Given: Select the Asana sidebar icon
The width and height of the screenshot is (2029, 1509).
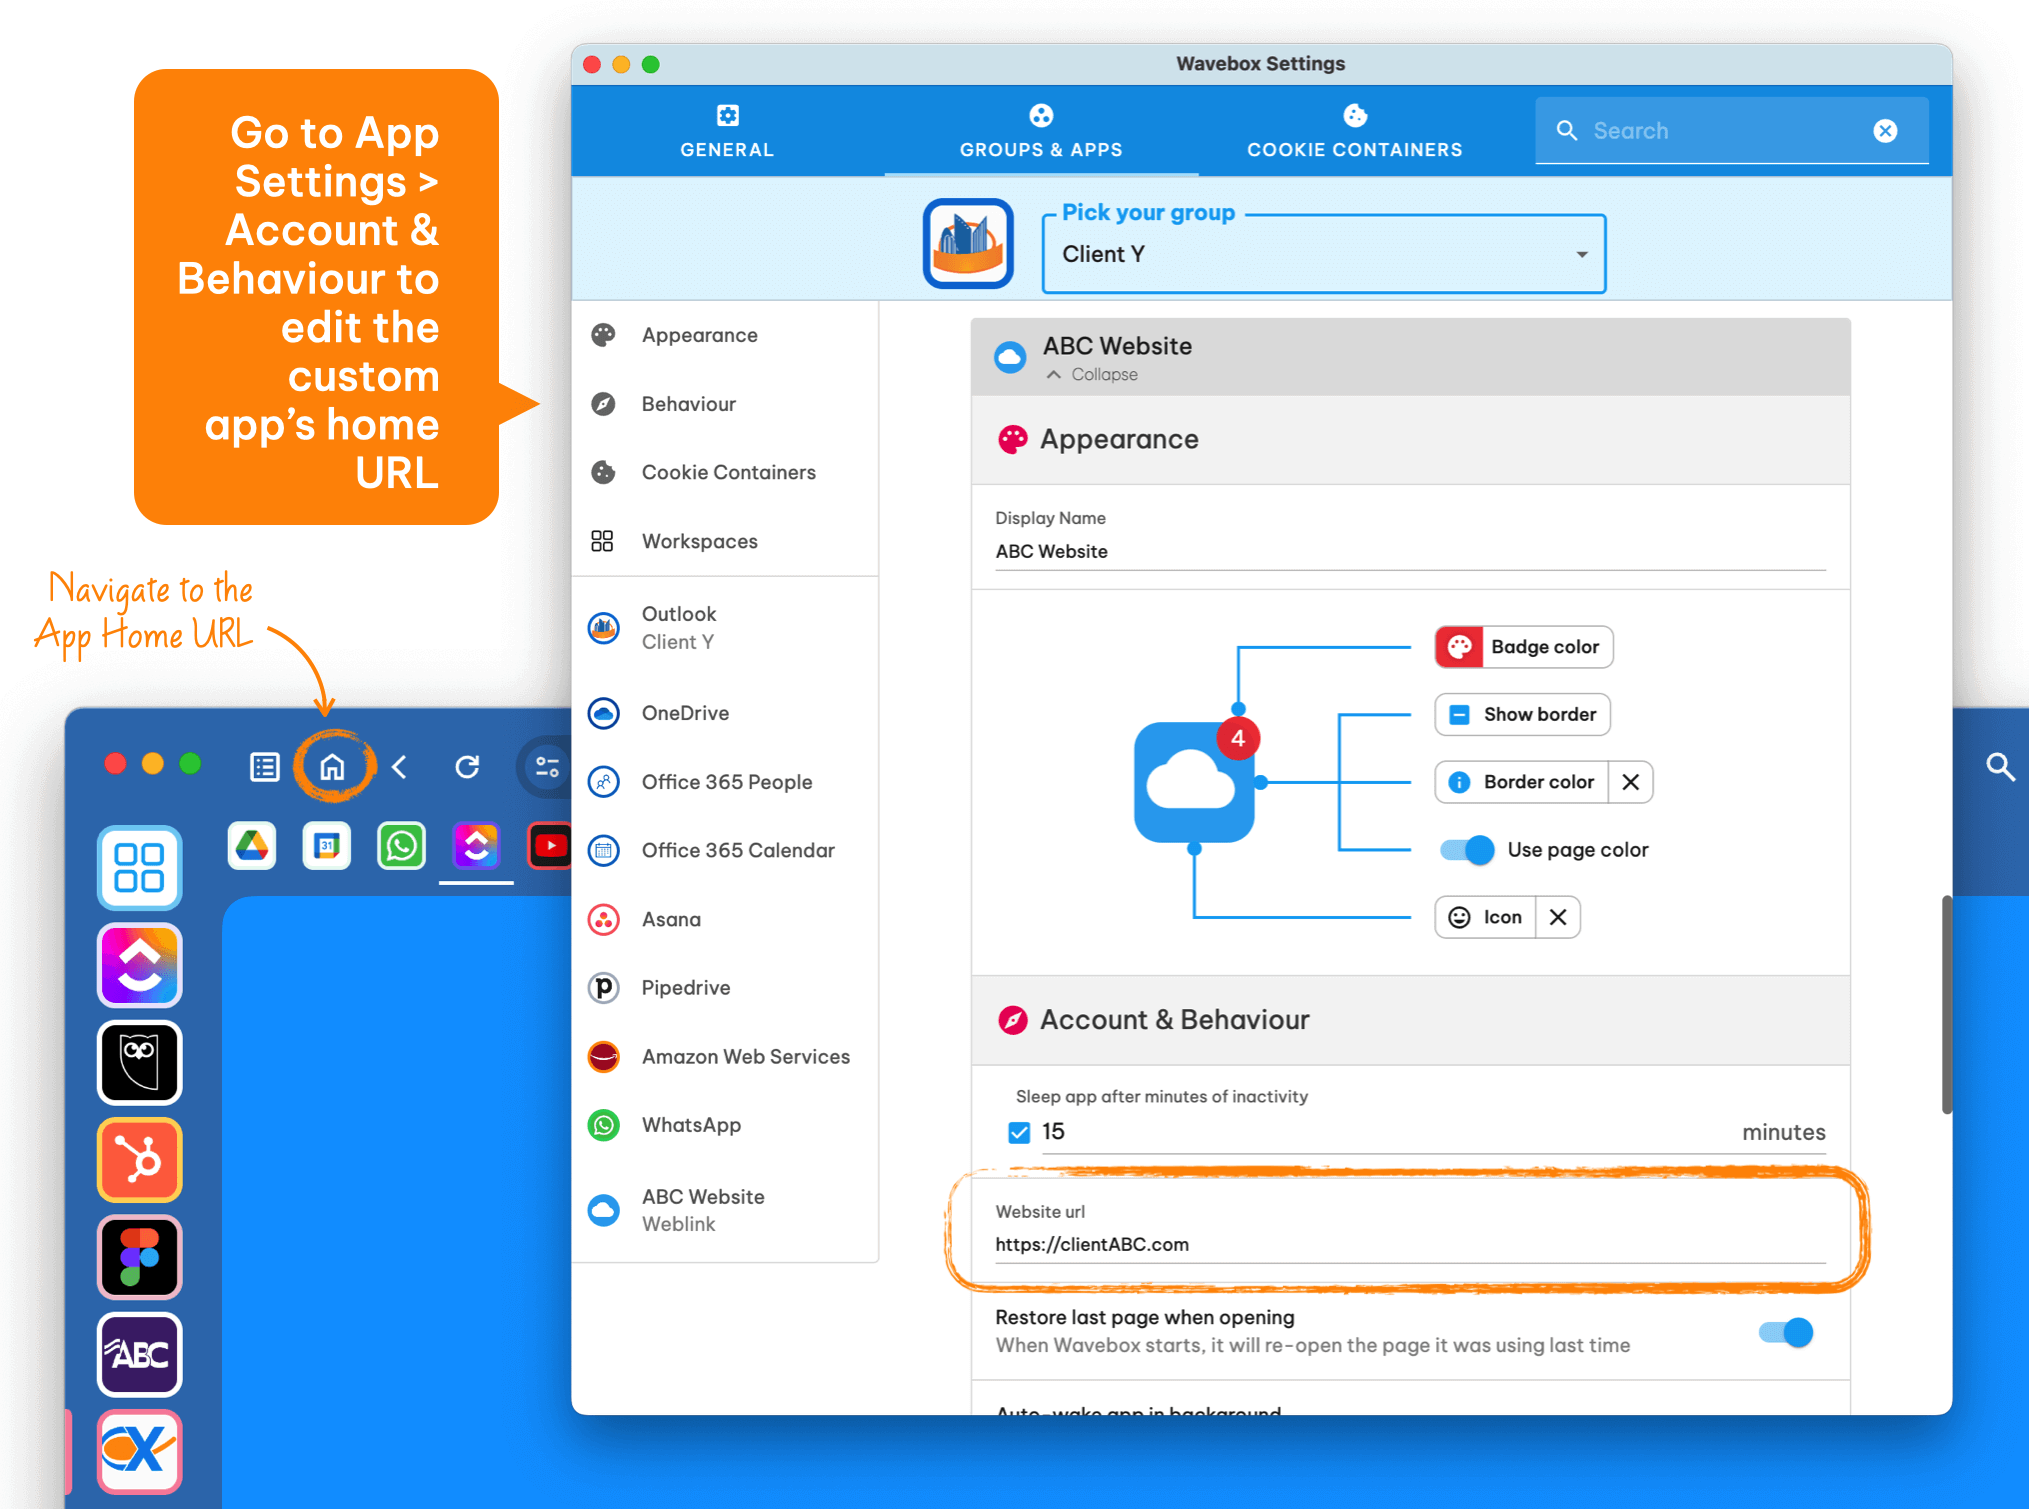Looking at the screenshot, I should tap(607, 919).
